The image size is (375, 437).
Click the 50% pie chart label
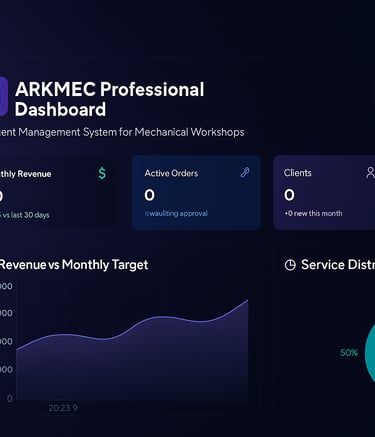click(349, 353)
